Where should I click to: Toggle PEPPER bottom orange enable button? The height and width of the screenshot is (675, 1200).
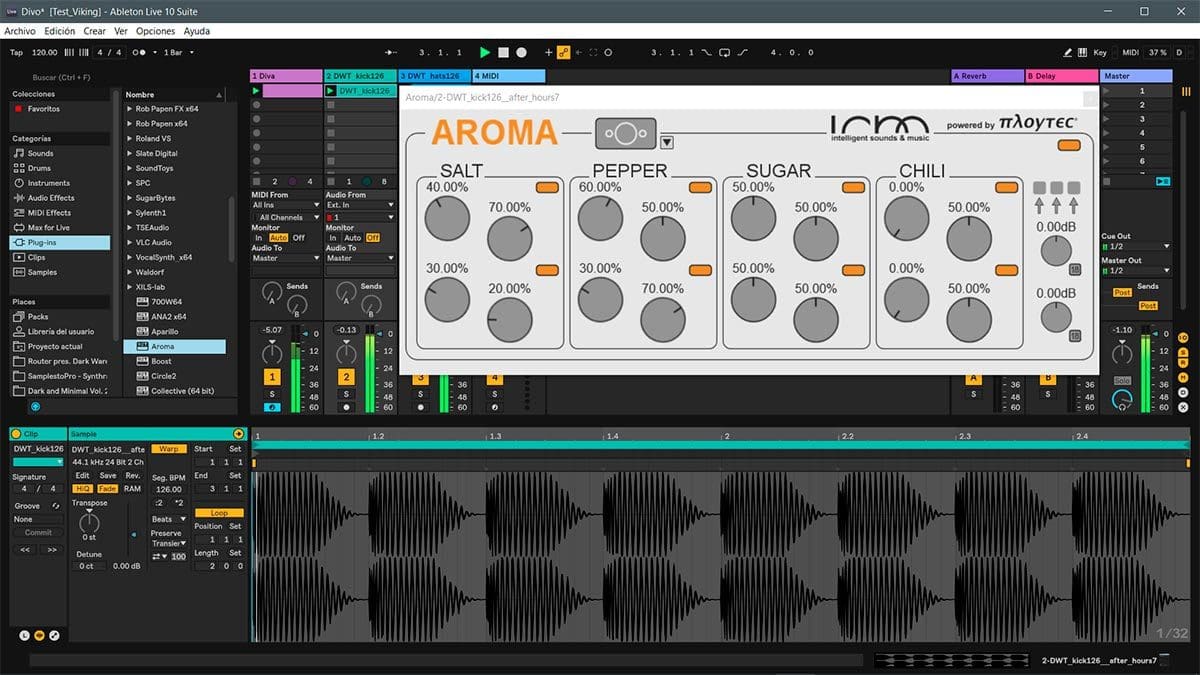click(700, 270)
